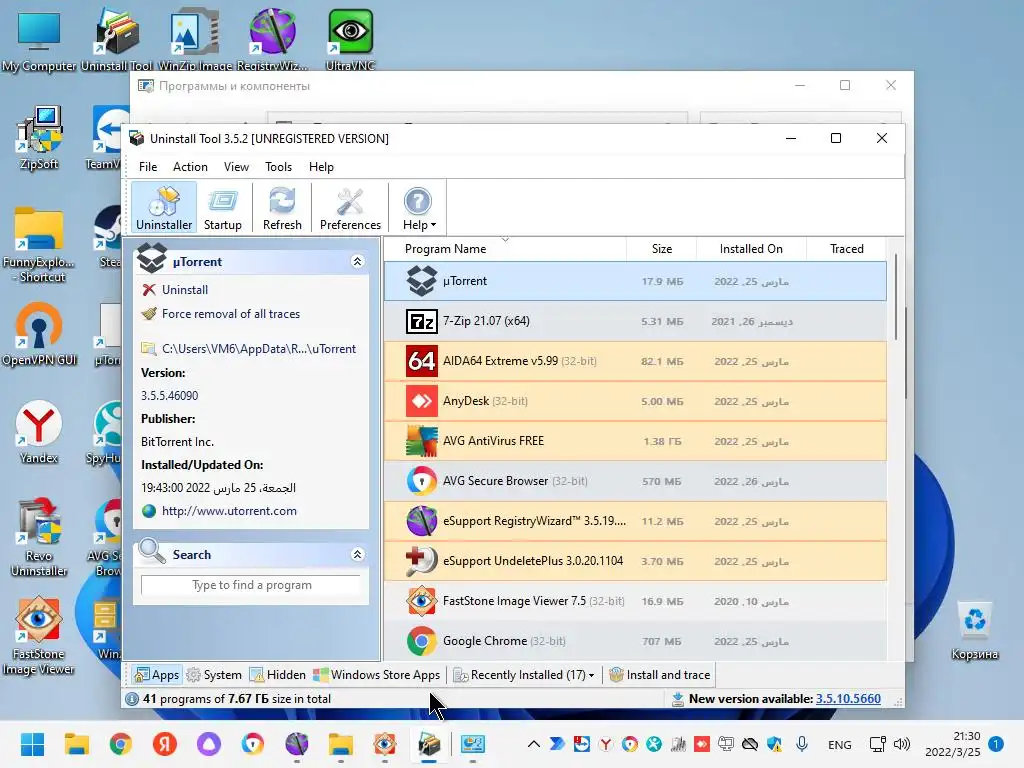This screenshot has height=768, width=1024.
Task: Select the FastStone Image Viewer list icon
Action: click(x=421, y=601)
